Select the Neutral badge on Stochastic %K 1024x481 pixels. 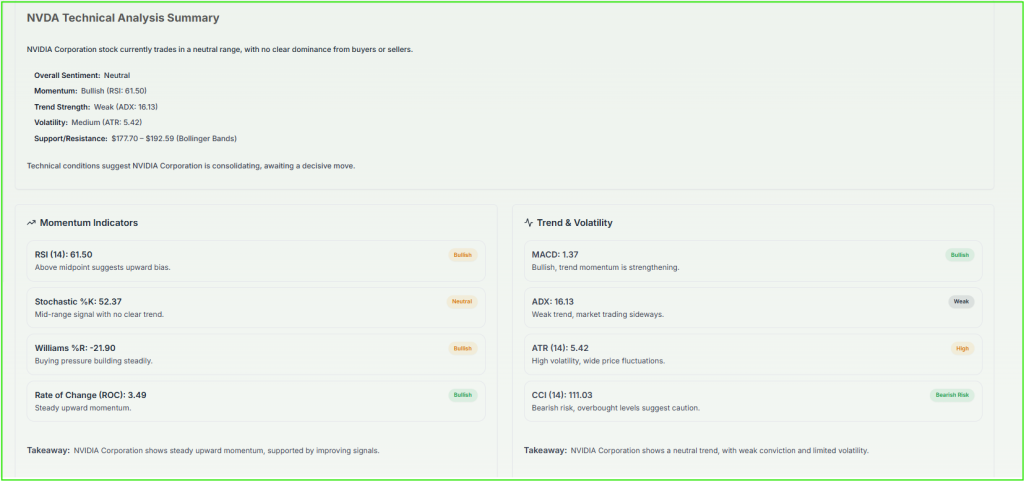(462, 301)
